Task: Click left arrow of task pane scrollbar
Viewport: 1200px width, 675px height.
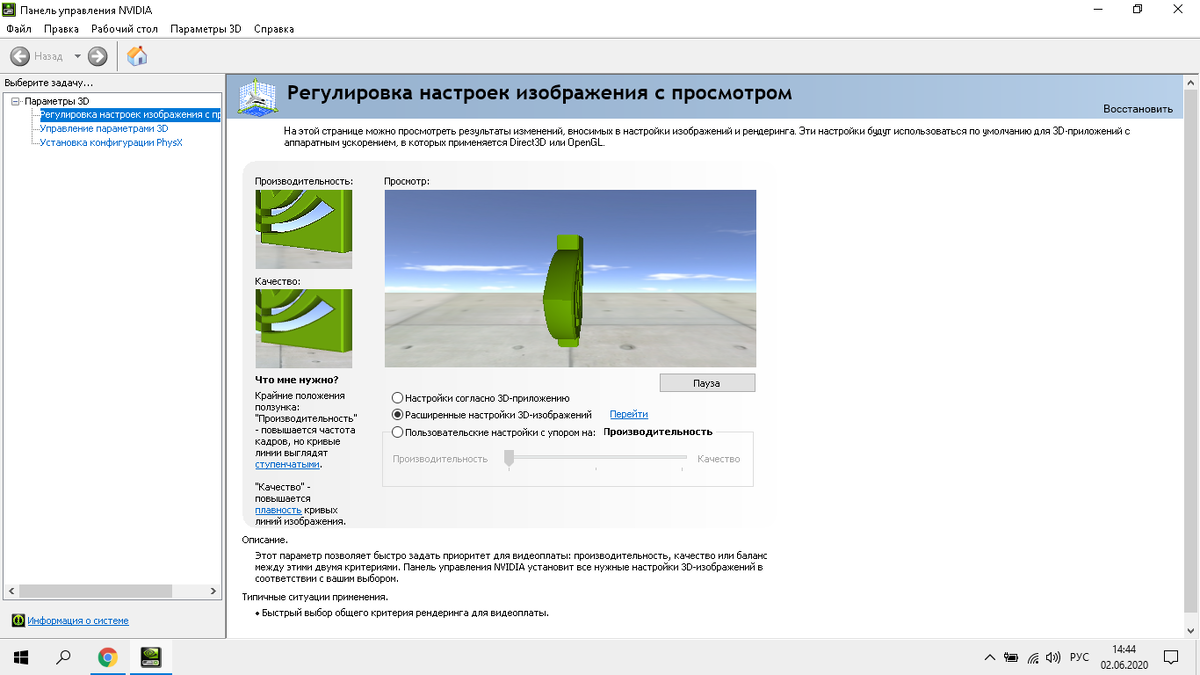Action: (x=10, y=591)
